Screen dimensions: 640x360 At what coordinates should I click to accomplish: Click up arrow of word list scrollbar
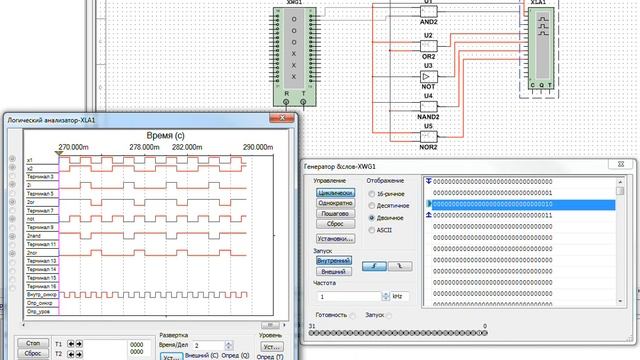tap(620, 182)
